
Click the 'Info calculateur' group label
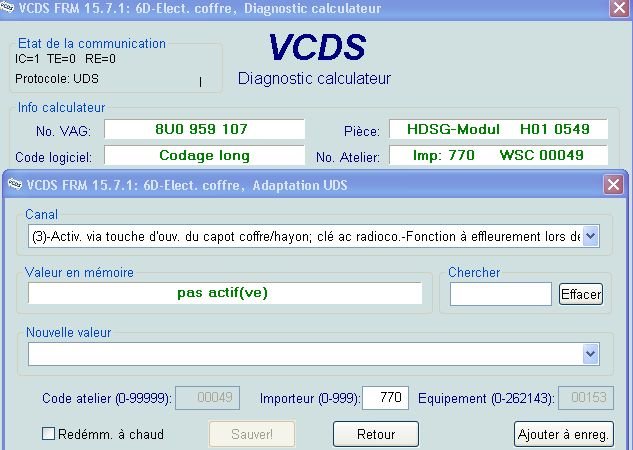tap(61, 107)
